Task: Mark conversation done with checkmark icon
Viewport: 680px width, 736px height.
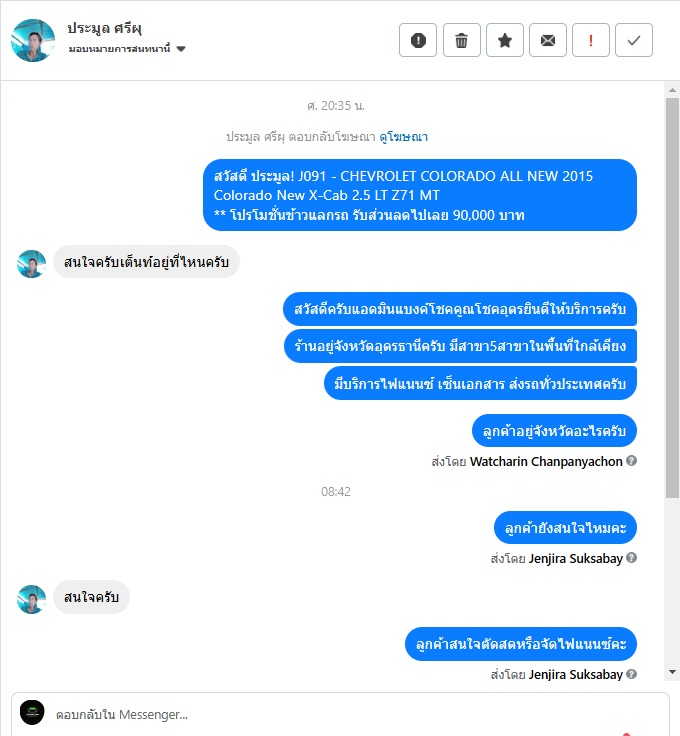Action: tap(634, 40)
